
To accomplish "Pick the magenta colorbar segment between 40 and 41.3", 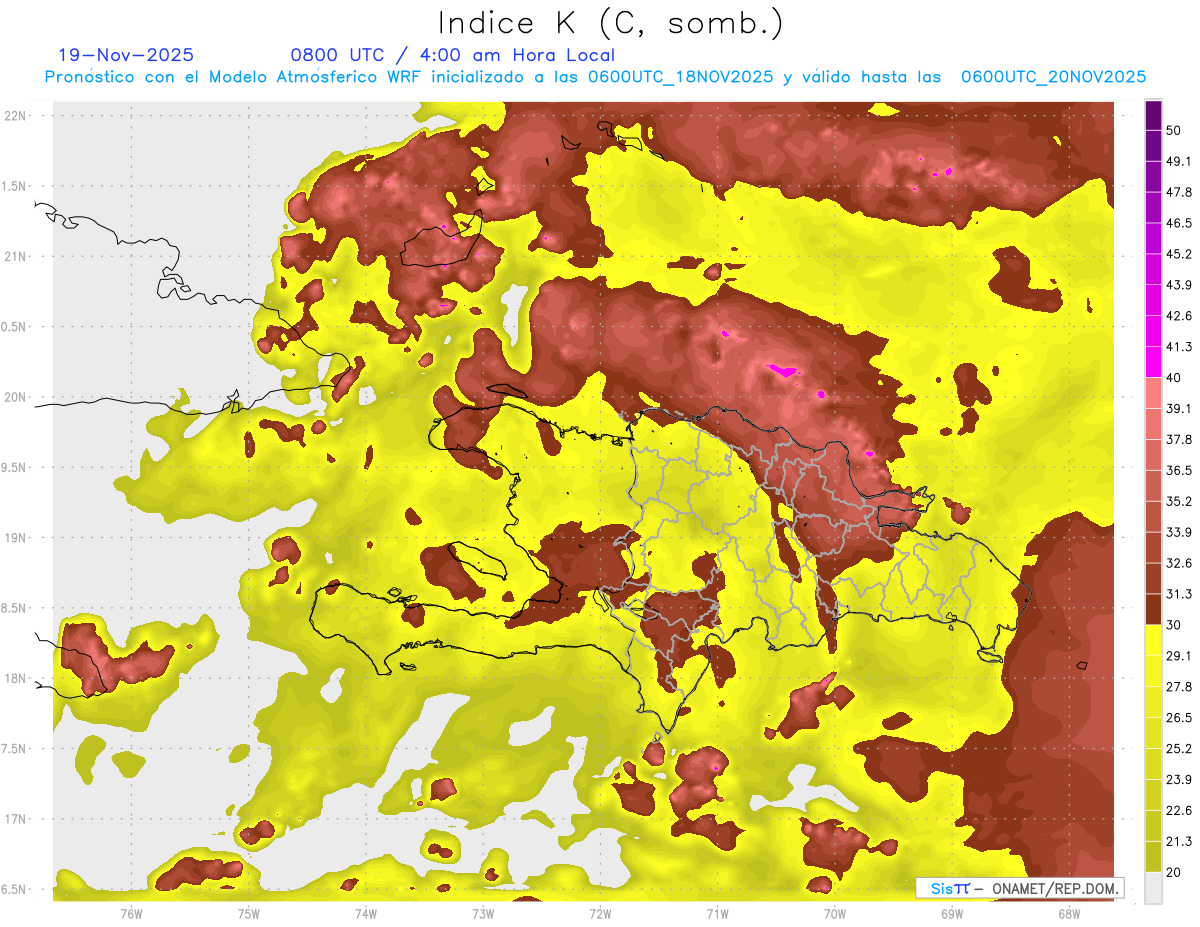I will click(1153, 362).
